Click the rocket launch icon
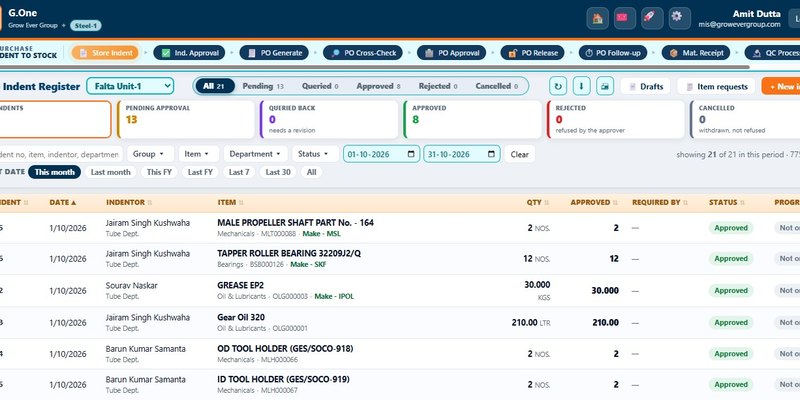The height and width of the screenshot is (400, 800). (x=653, y=18)
